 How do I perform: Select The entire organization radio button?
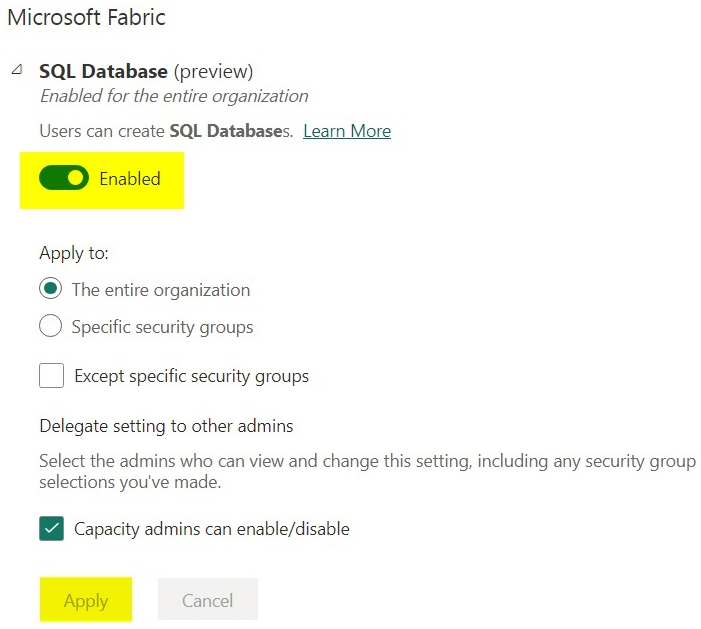pyautogui.click(x=50, y=290)
